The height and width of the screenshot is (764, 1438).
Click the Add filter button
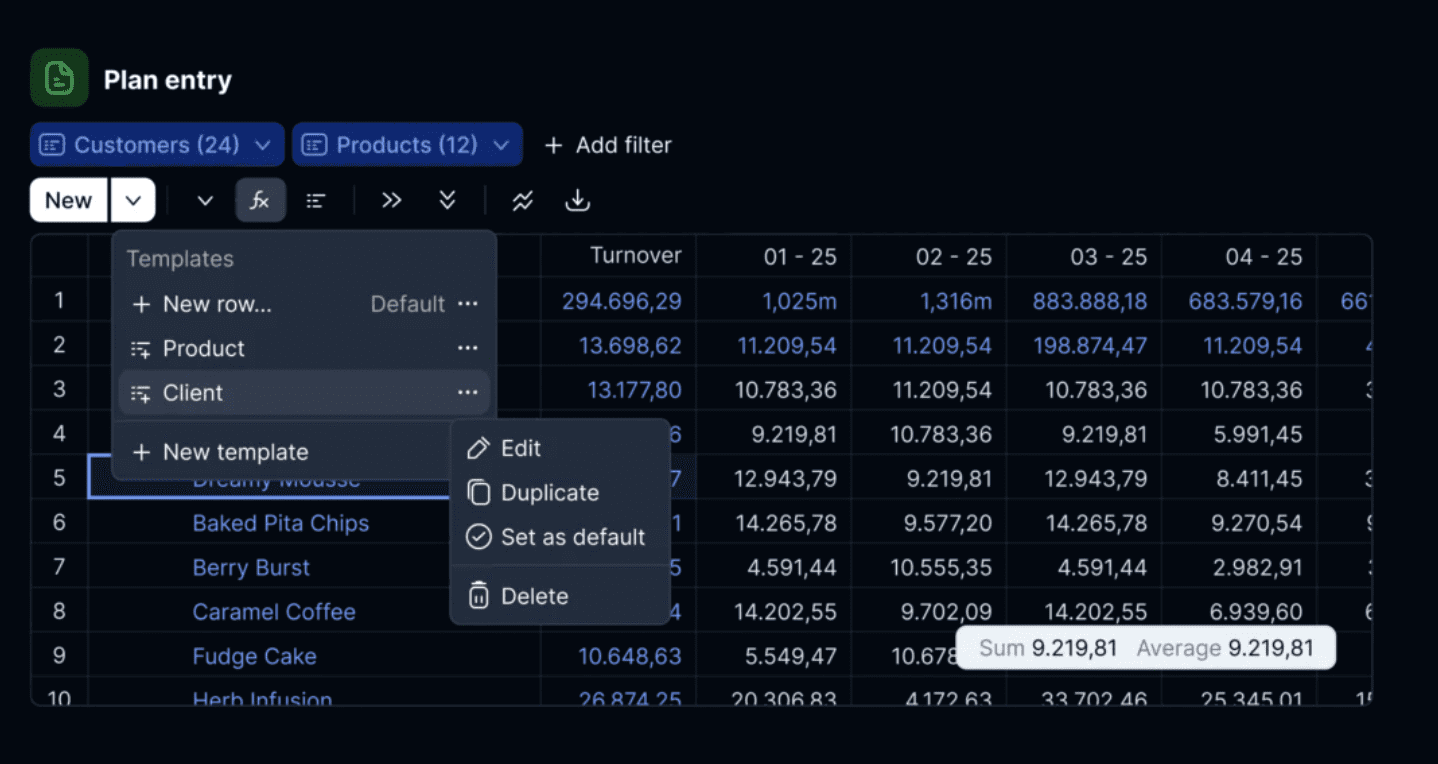tap(608, 145)
